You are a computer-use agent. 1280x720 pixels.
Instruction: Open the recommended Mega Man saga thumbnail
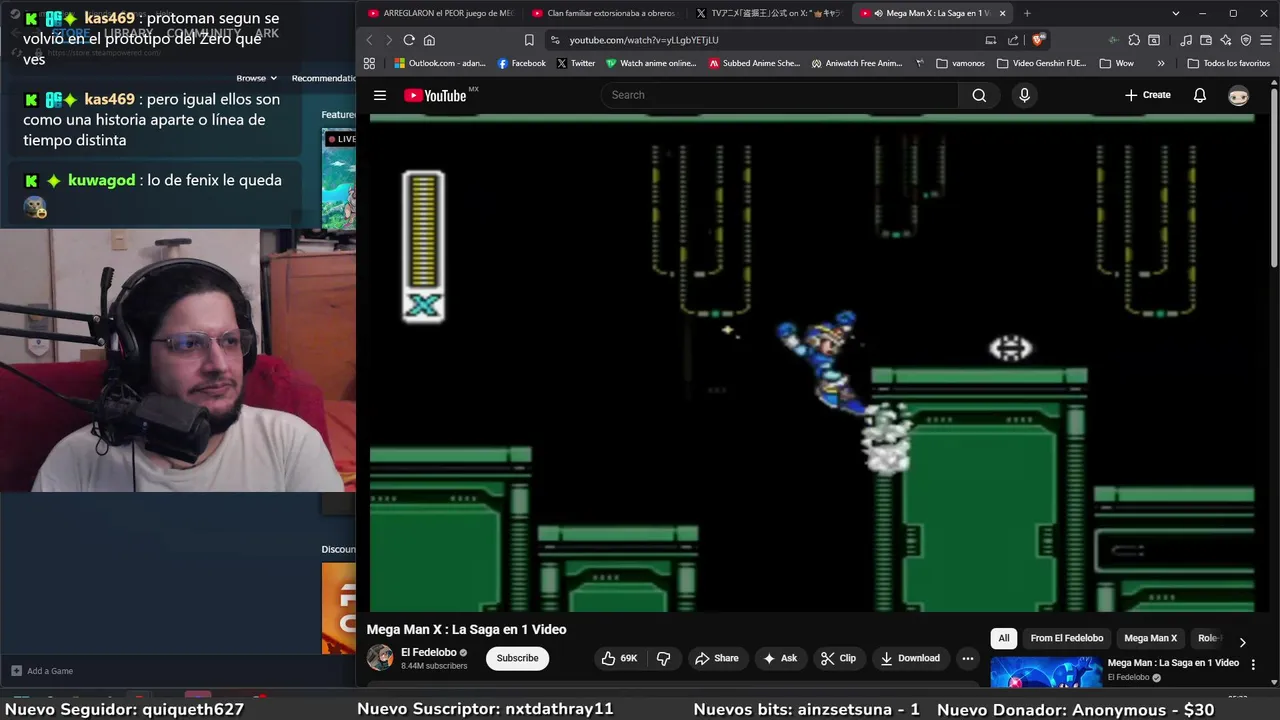pyautogui.click(x=1046, y=673)
